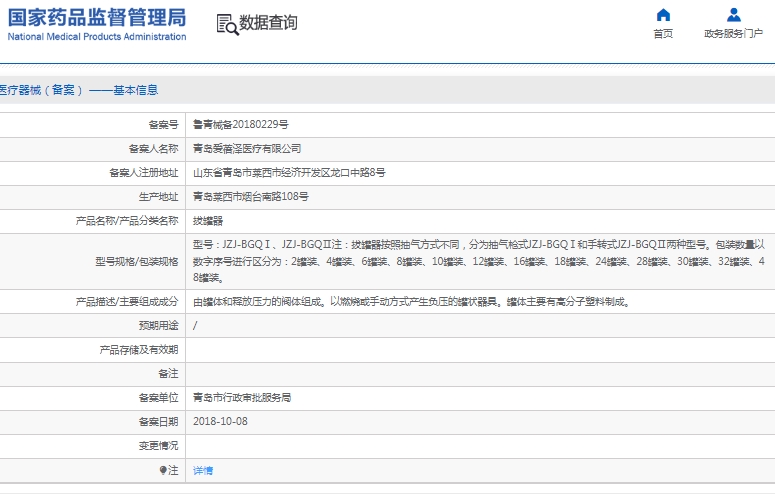Click the 产品存储及有效期 row label
Screen dimensions: 775x494
pos(138,350)
